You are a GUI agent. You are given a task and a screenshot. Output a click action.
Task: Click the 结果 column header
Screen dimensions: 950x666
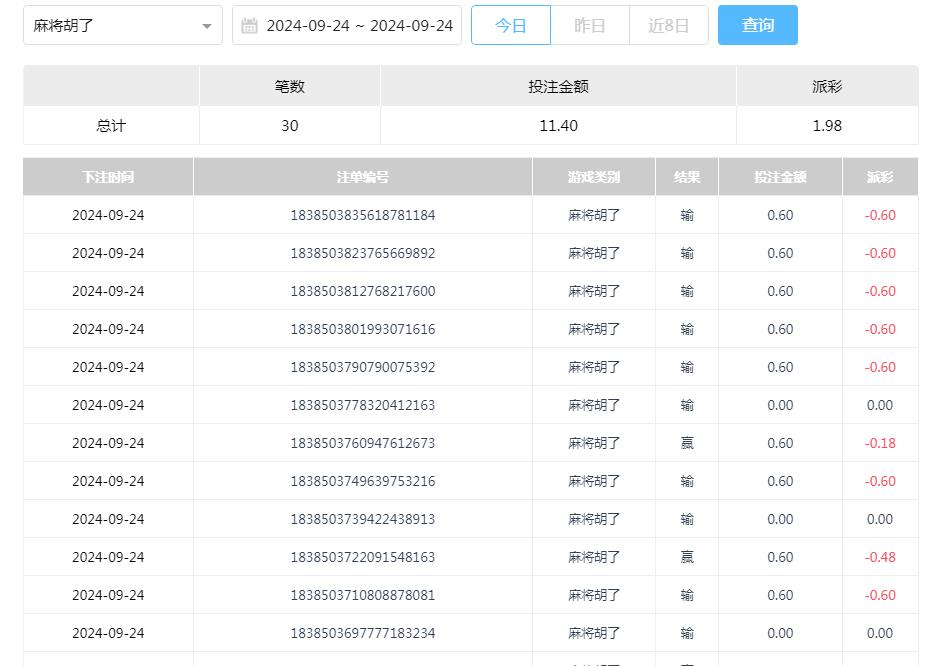point(687,177)
